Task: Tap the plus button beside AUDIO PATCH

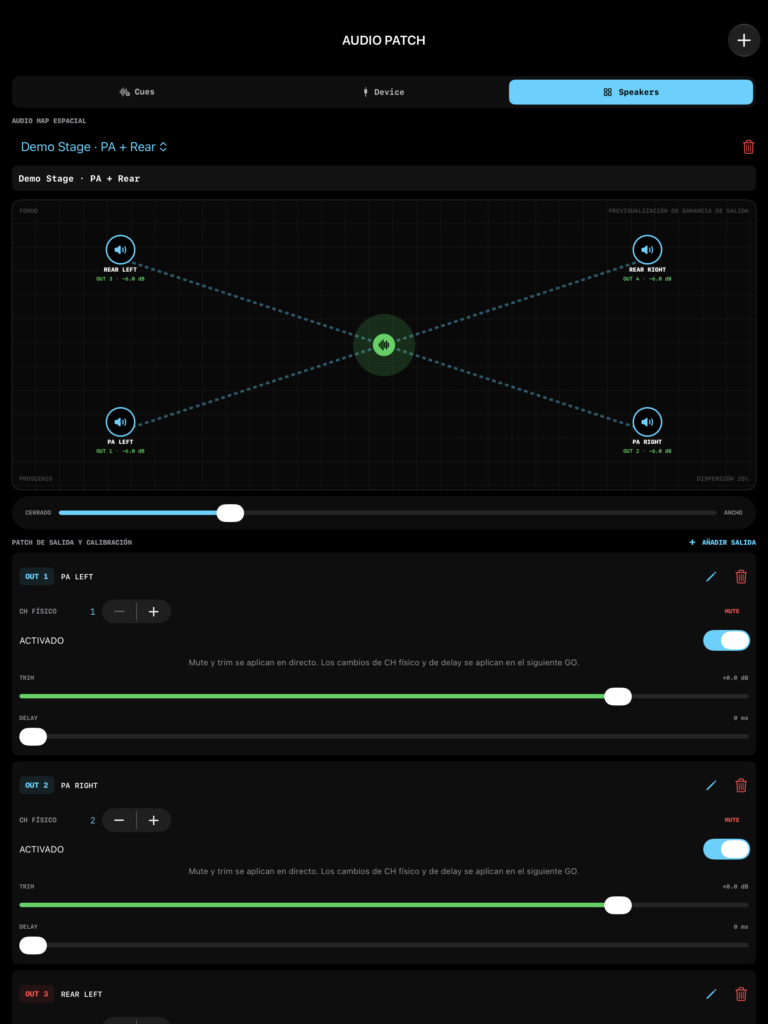Action: pyautogui.click(x=744, y=40)
